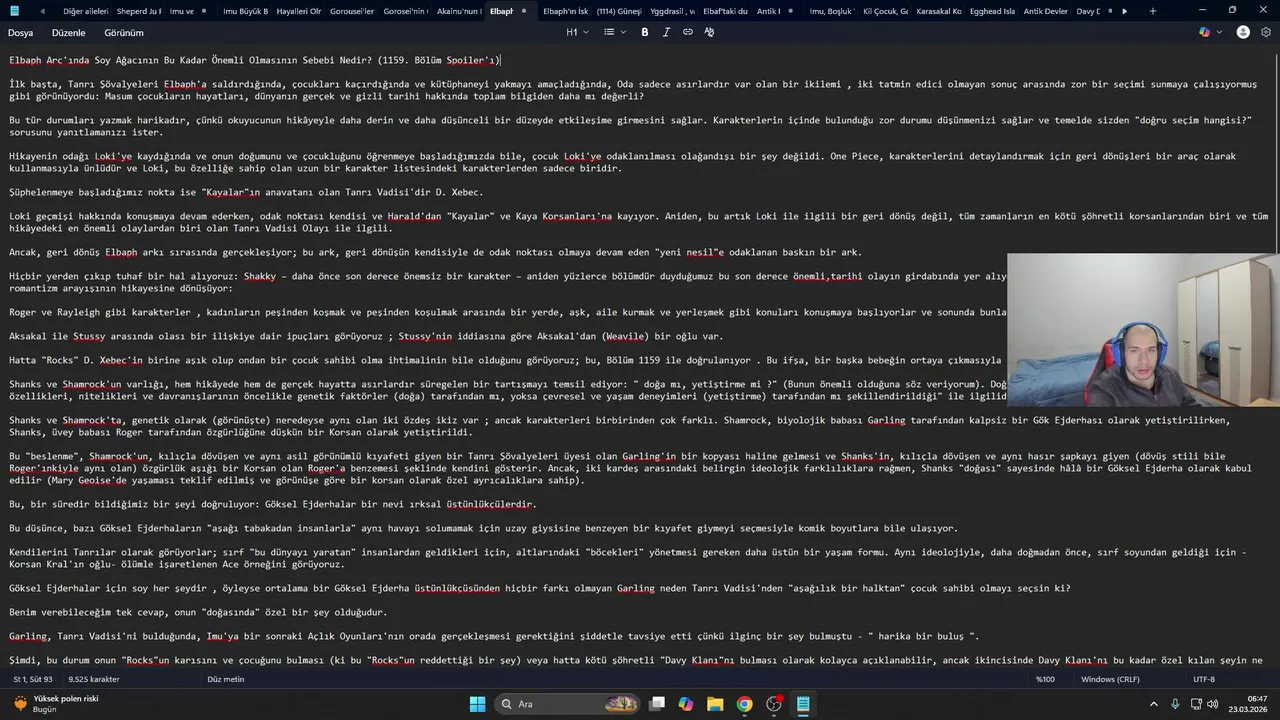
Task: Add a new tab with the plus icon
Action: 1153,11
